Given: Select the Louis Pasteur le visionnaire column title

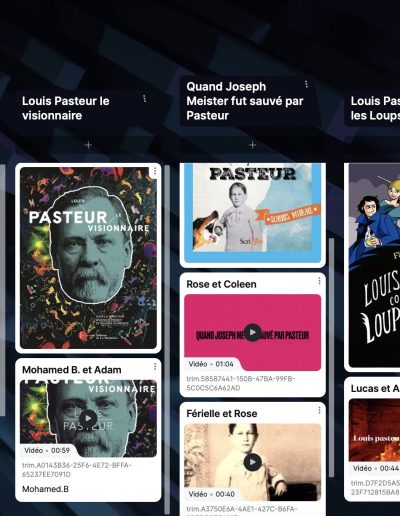Looking at the screenshot, I should [x=66, y=108].
